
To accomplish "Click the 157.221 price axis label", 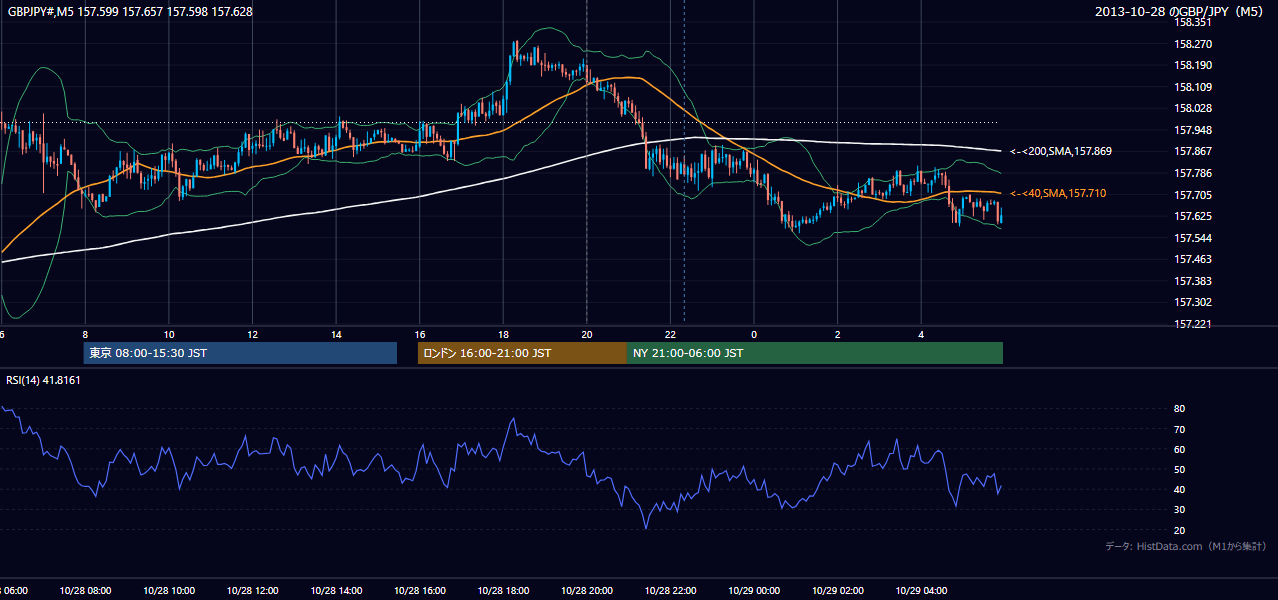I will pos(1193,324).
